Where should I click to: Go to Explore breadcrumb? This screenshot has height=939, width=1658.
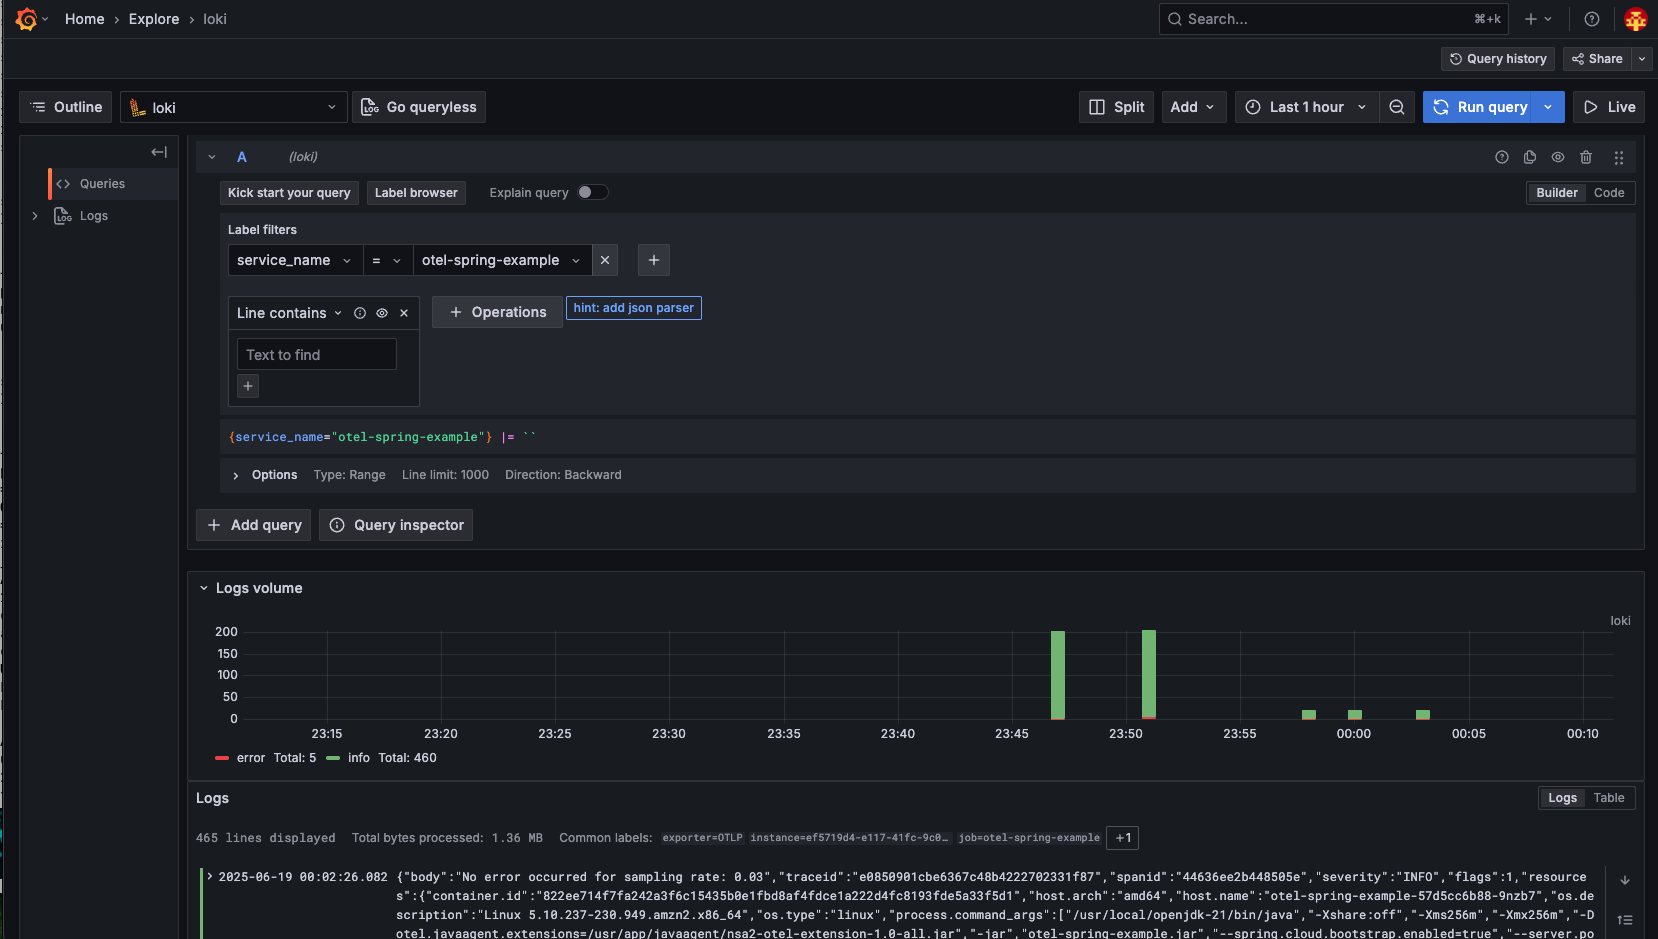154,19
